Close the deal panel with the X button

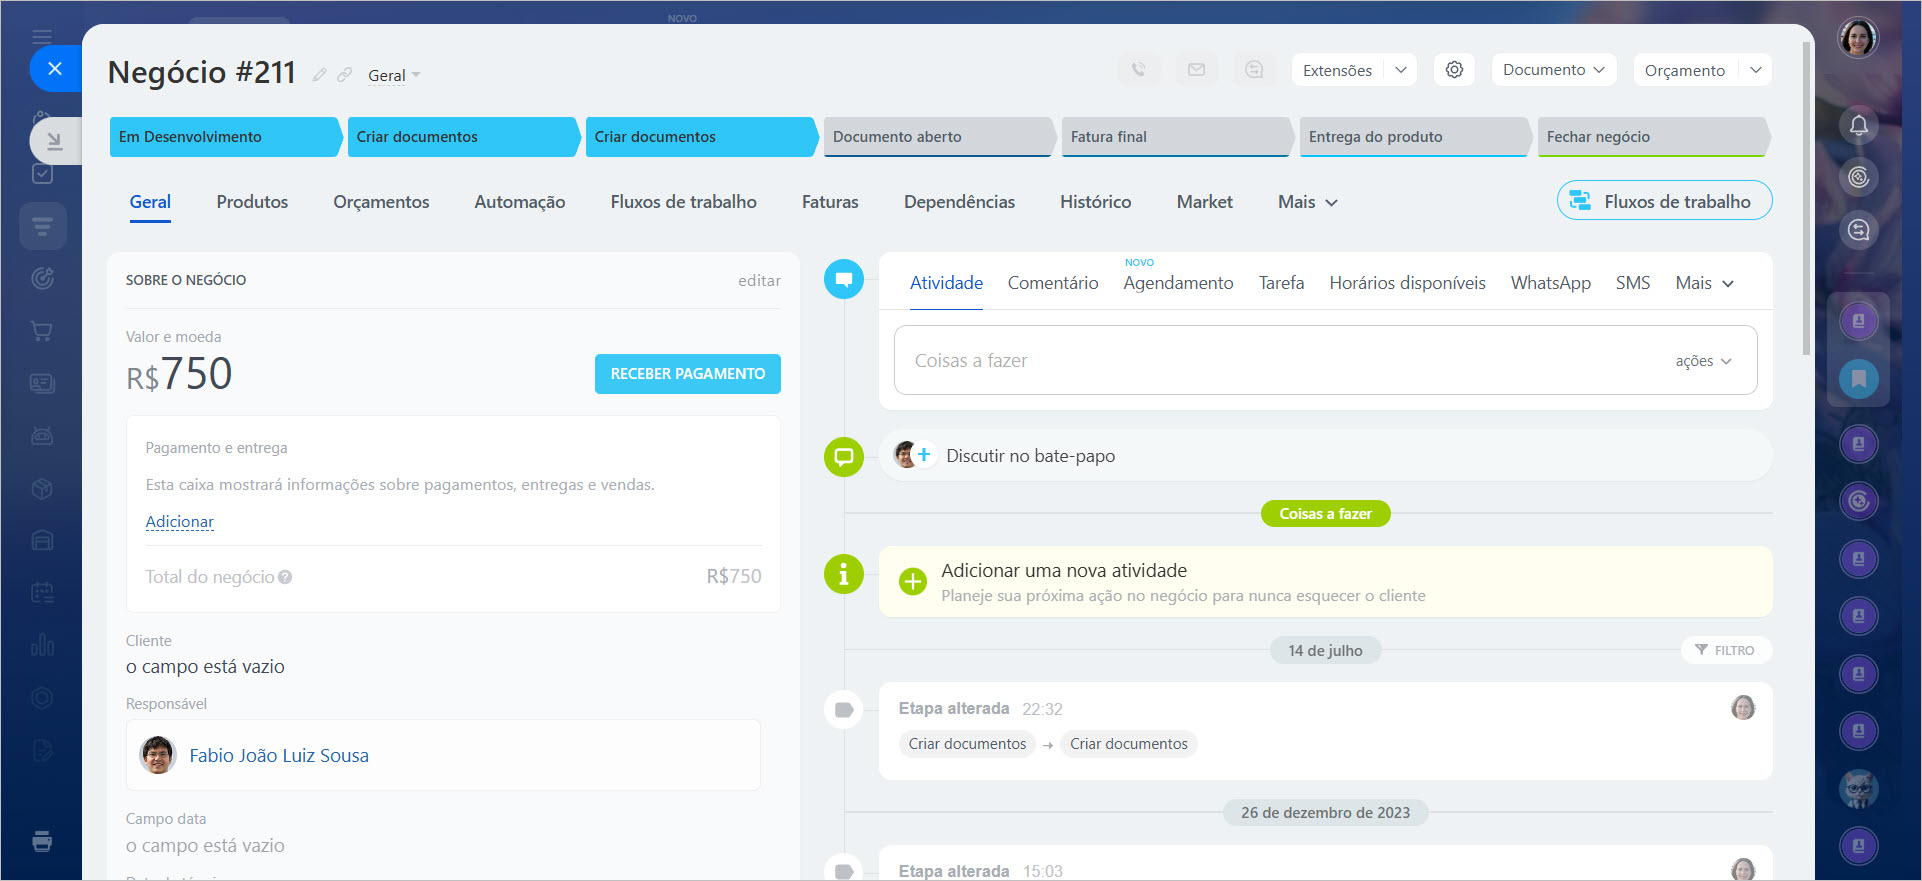(55, 68)
